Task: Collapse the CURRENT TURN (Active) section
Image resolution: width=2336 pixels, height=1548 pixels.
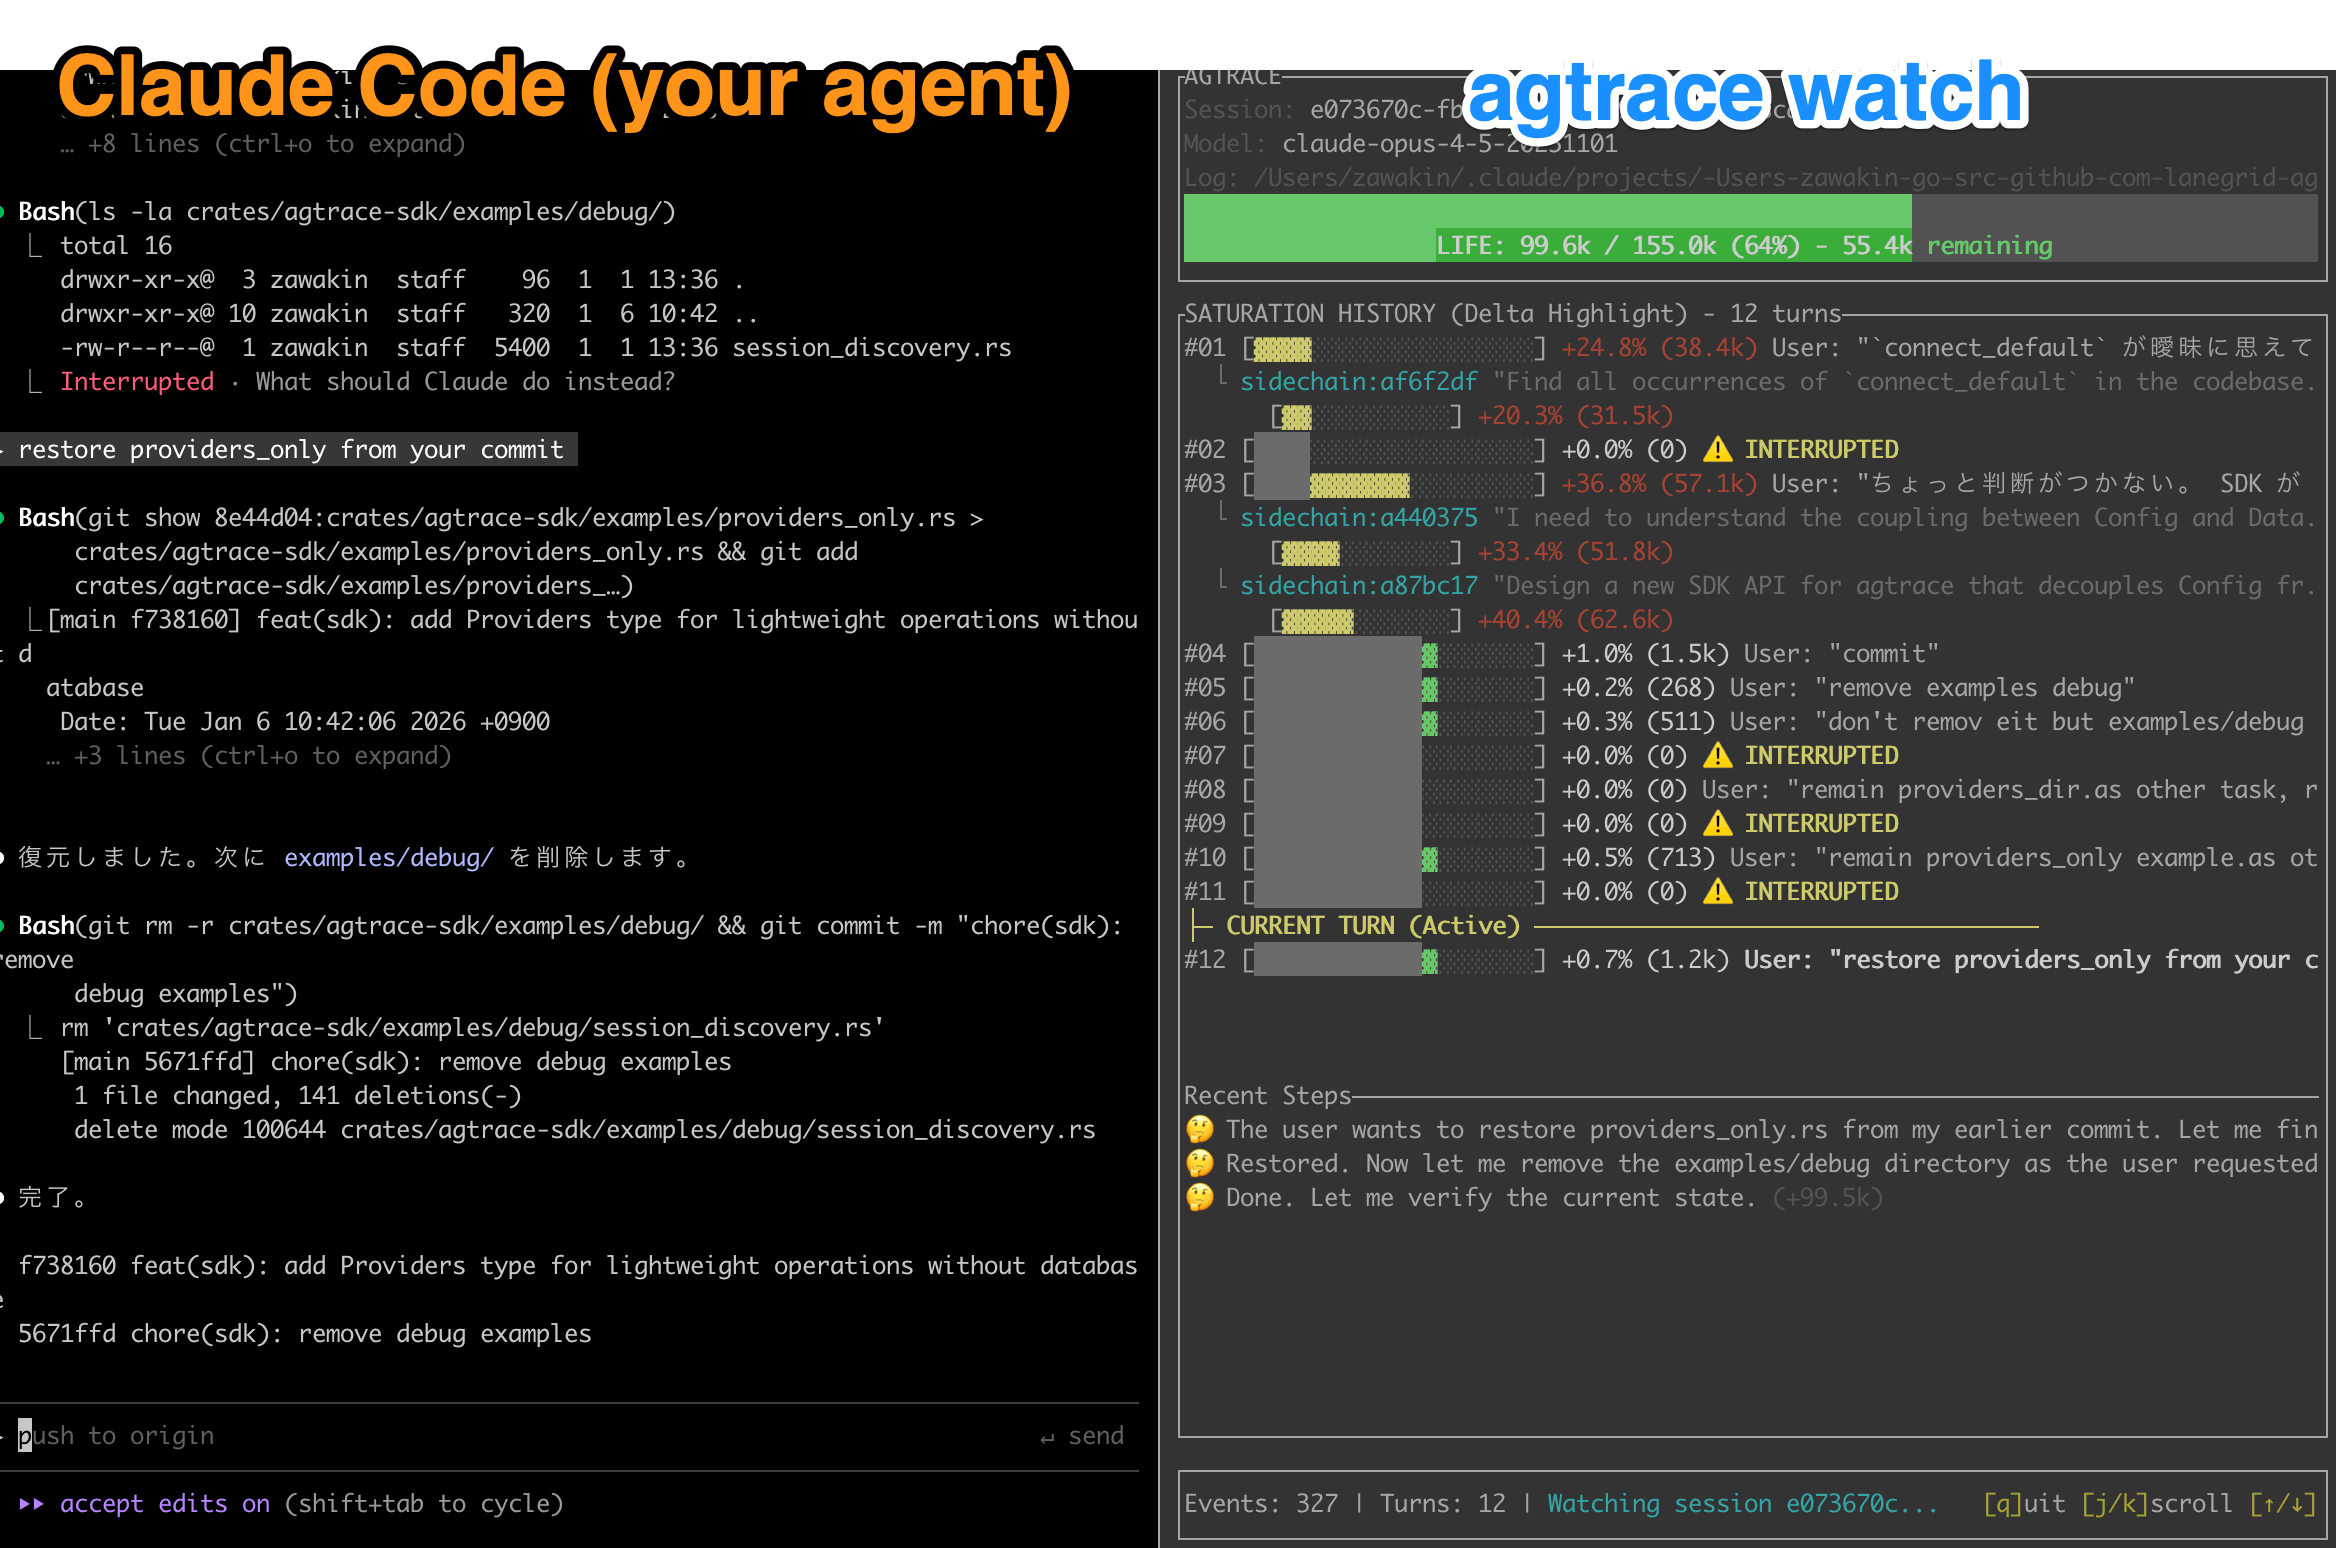Action: tap(1372, 925)
